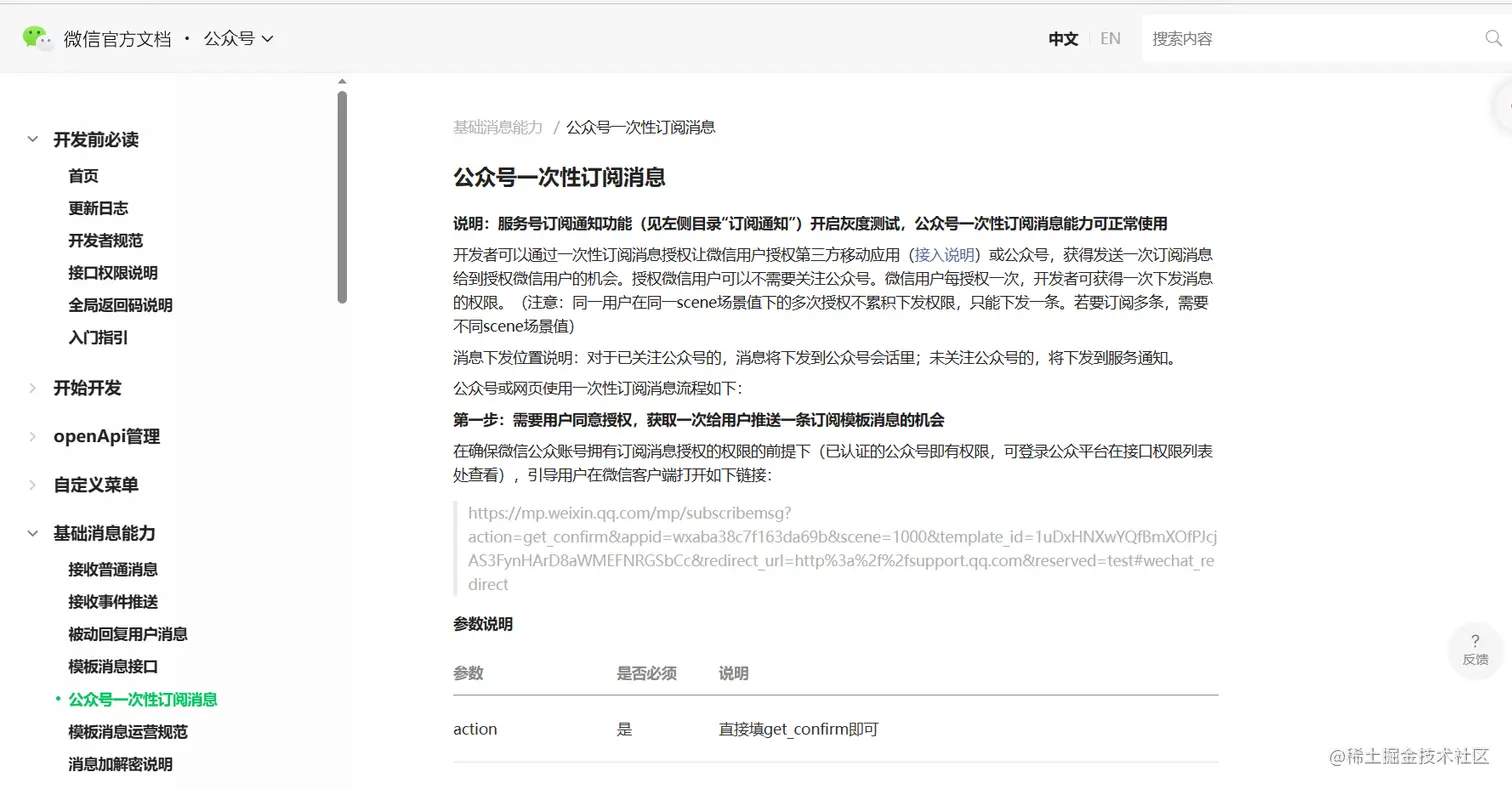Click the page heading 公众号一次性订阅消息
Viewport: 1512px width, 789px height.
559,178
